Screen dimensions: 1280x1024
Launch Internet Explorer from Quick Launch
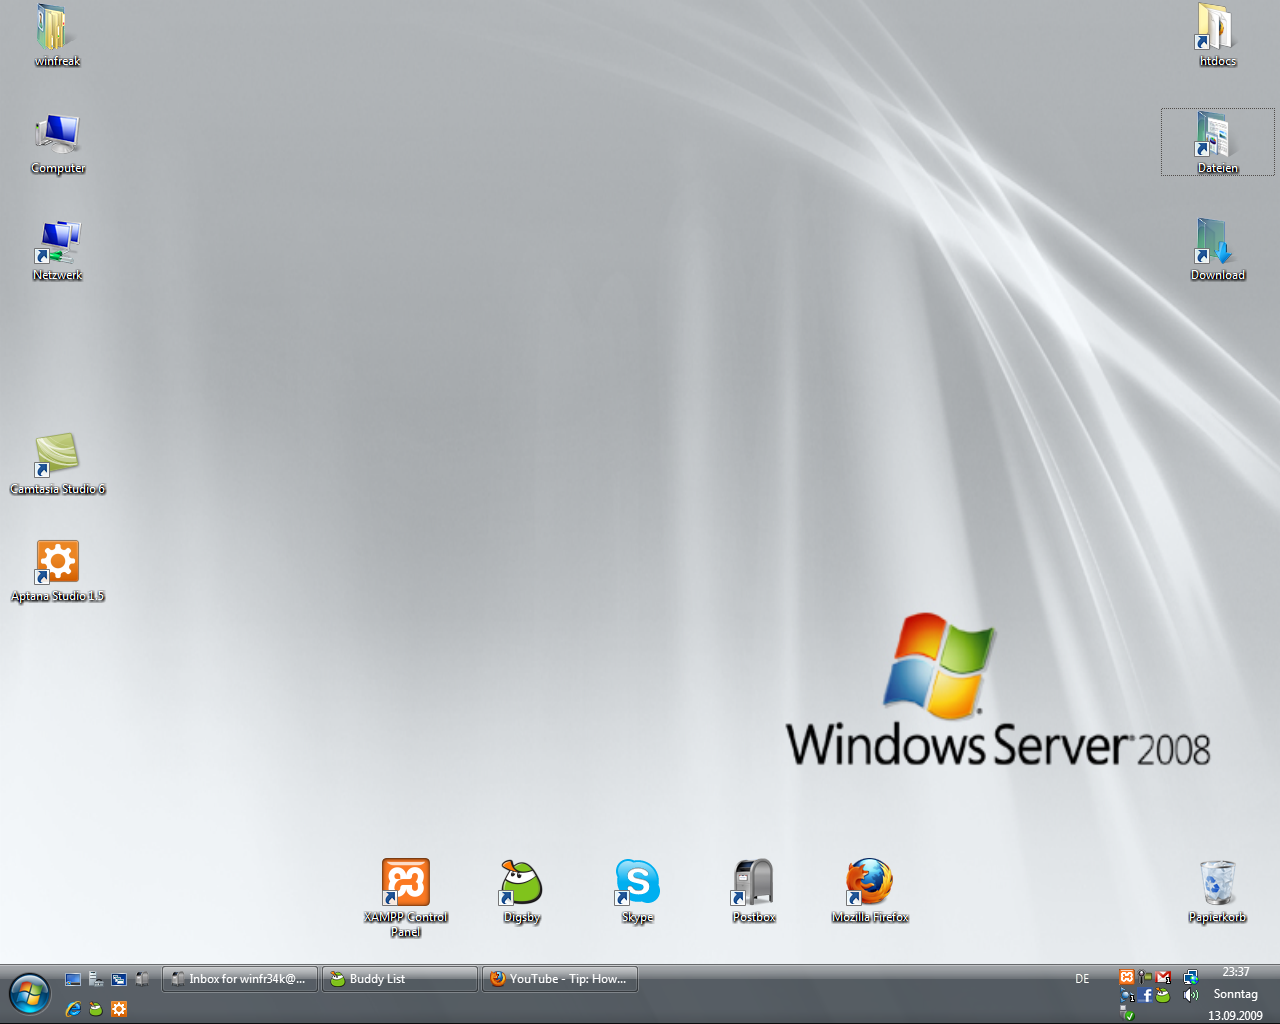click(73, 1009)
